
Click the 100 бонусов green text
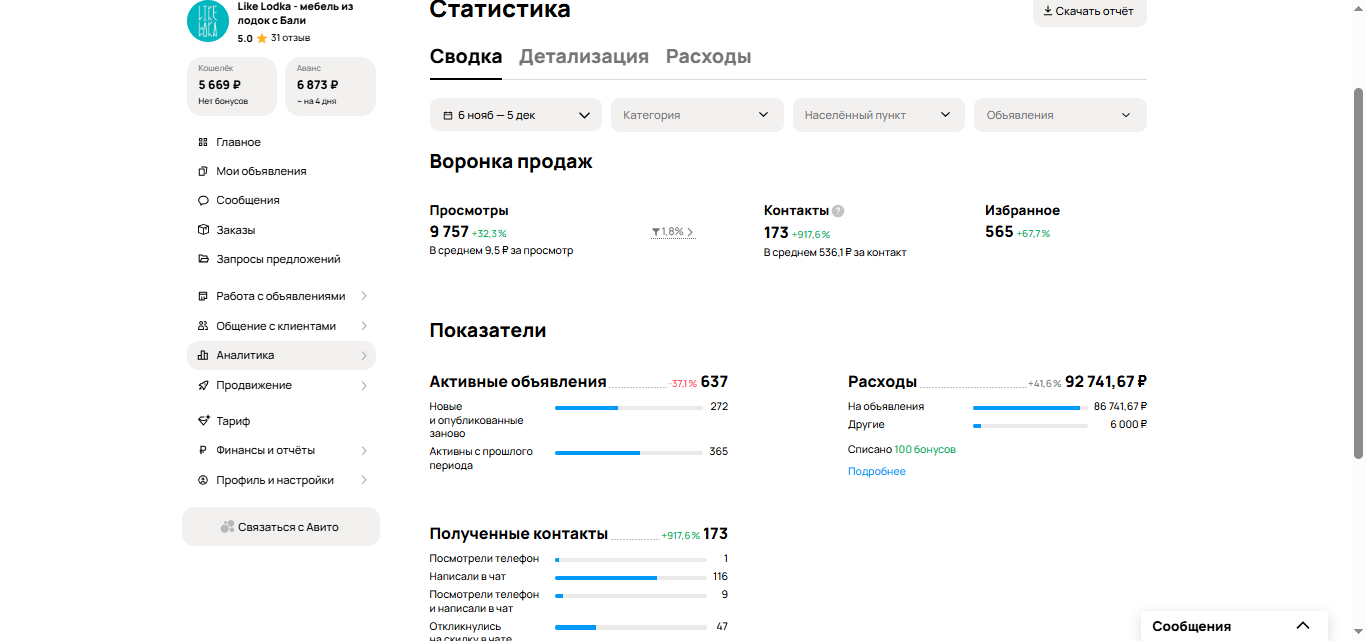click(x=925, y=449)
